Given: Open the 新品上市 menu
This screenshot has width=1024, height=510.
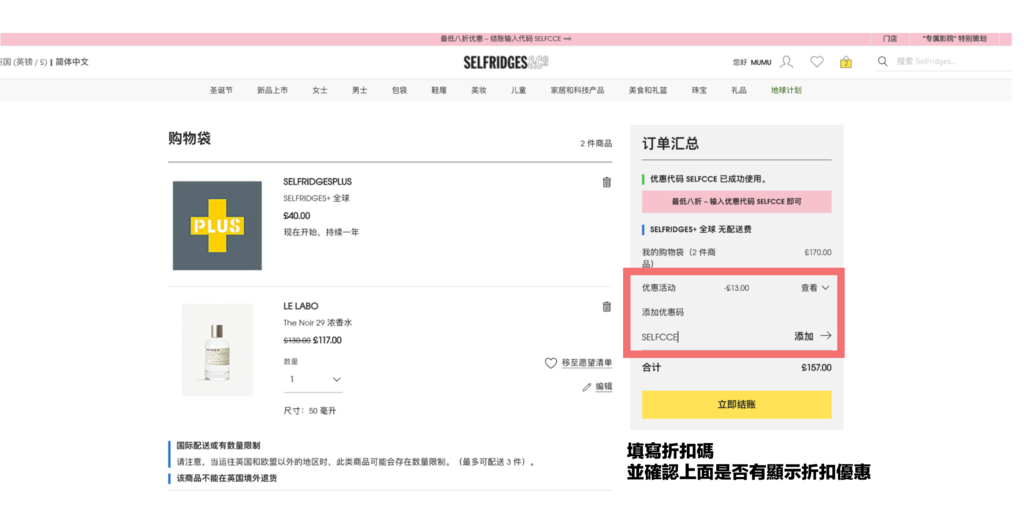Looking at the screenshot, I should (x=272, y=91).
